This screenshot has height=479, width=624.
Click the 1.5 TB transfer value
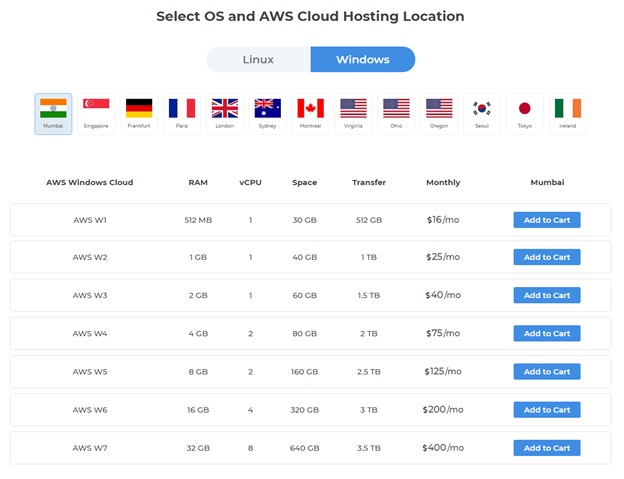[x=369, y=295]
